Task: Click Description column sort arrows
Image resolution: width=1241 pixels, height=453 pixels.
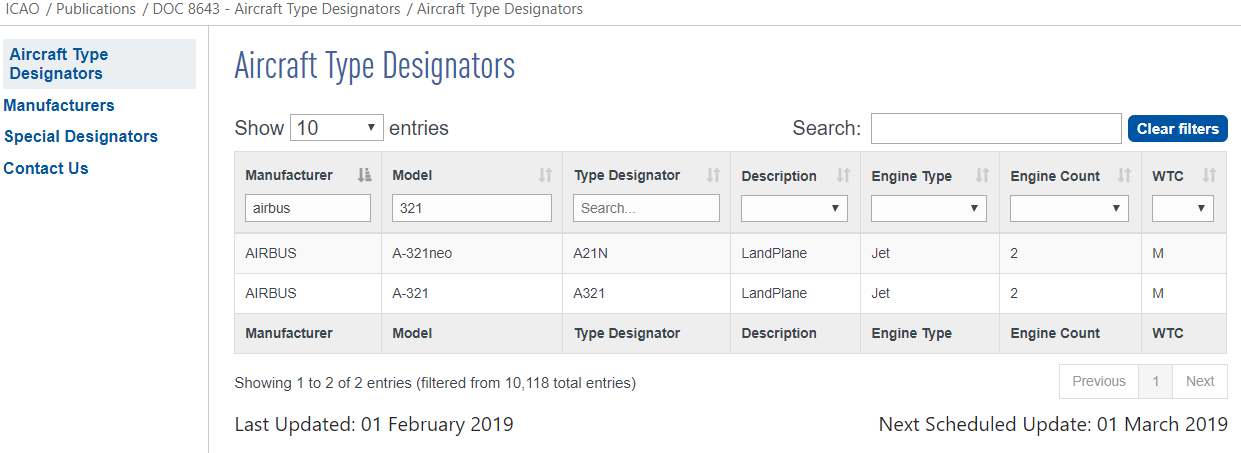Action: point(843,175)
